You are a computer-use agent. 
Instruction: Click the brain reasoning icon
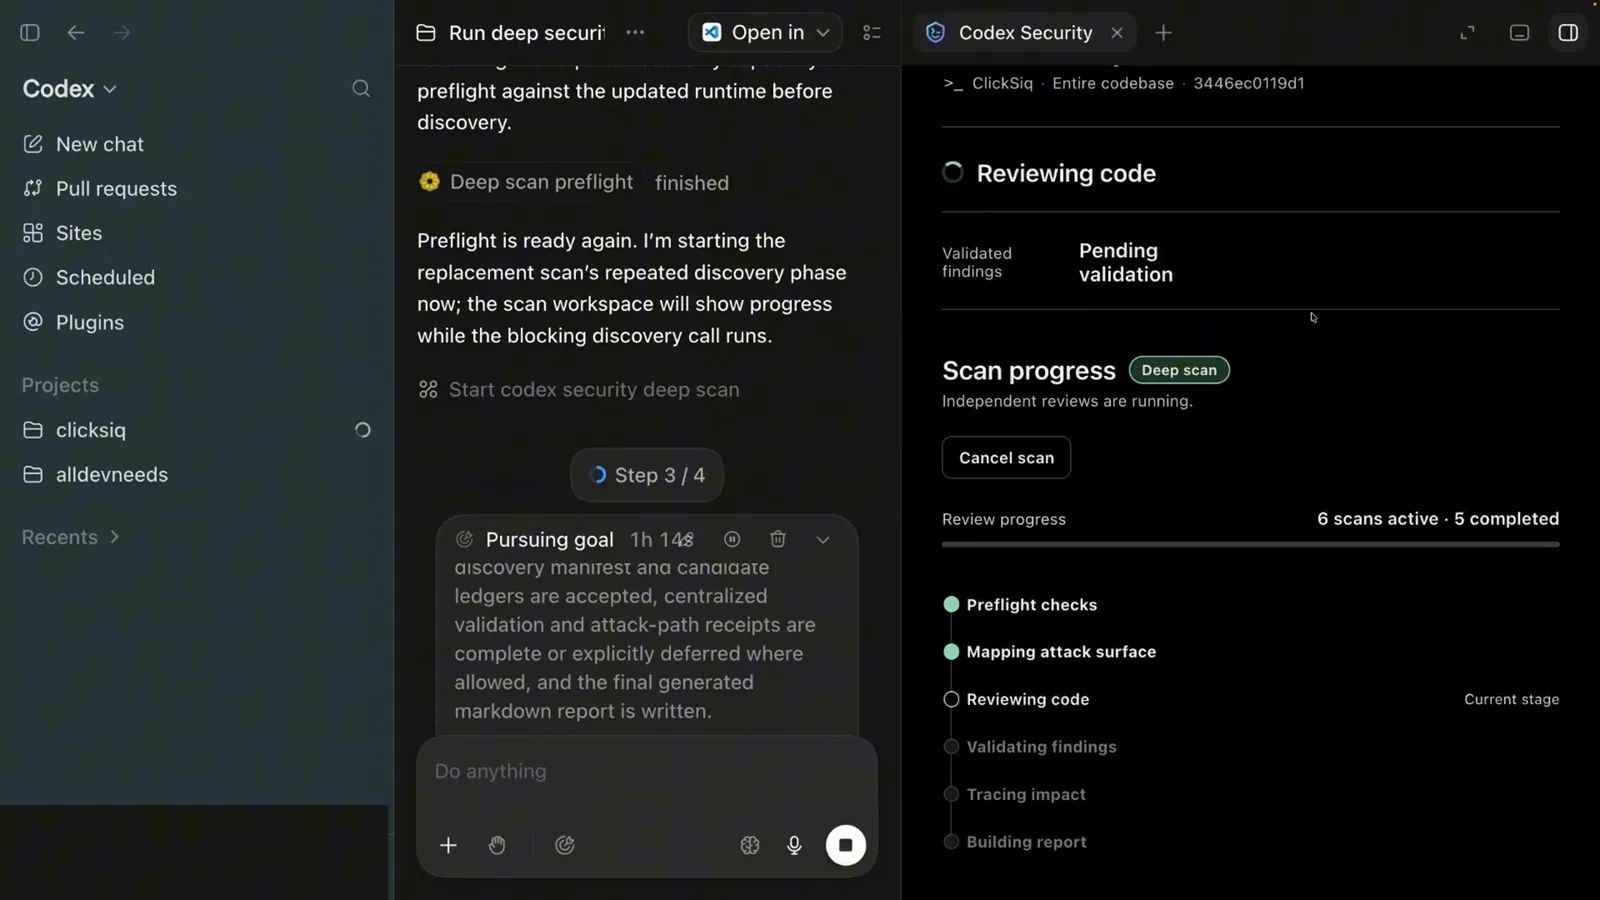(x=750, y=845)
